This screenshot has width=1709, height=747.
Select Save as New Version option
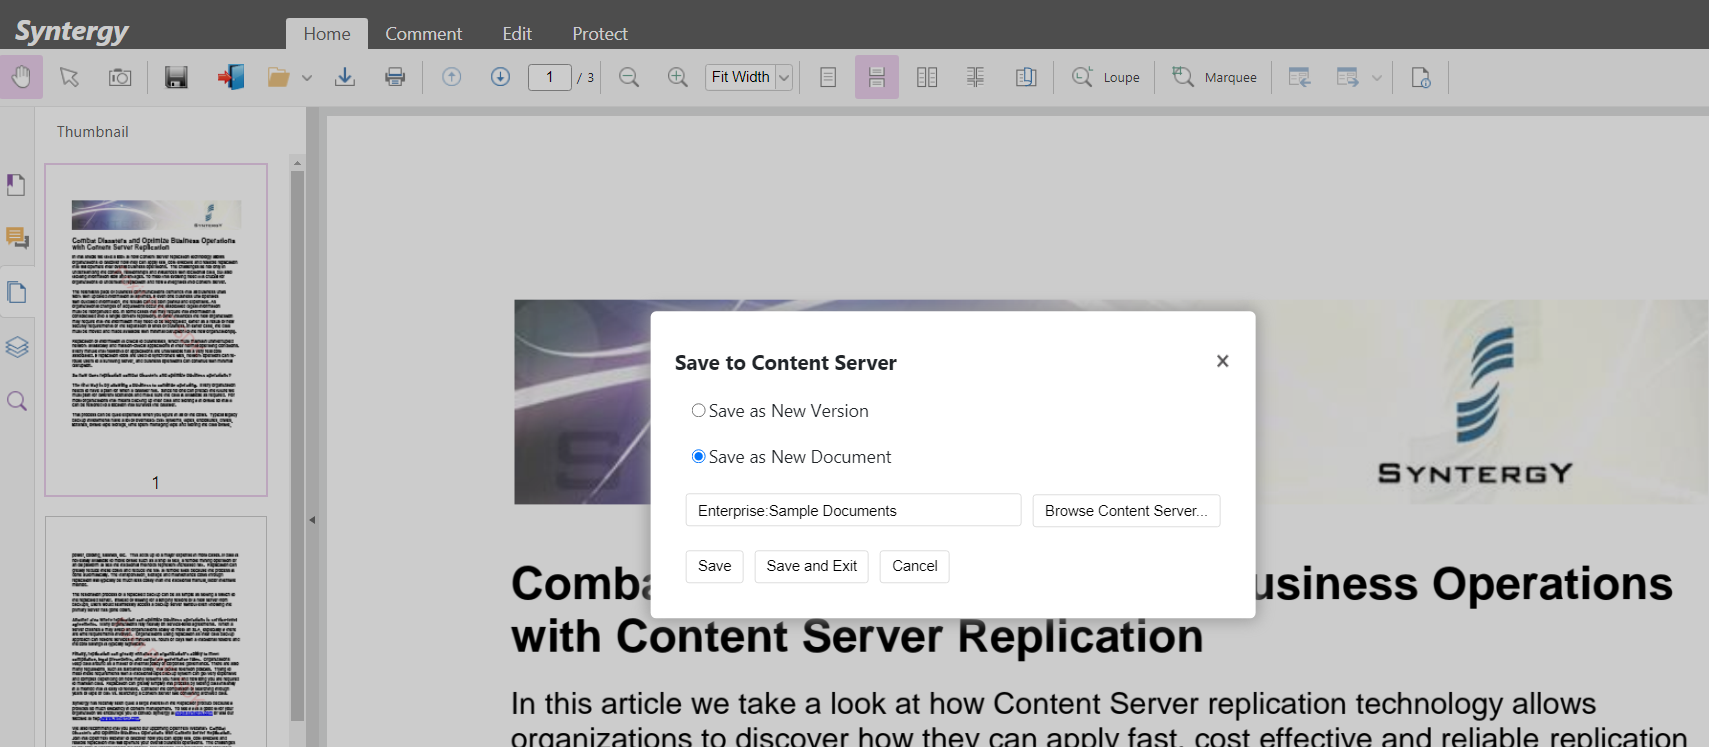click(698, 411)
